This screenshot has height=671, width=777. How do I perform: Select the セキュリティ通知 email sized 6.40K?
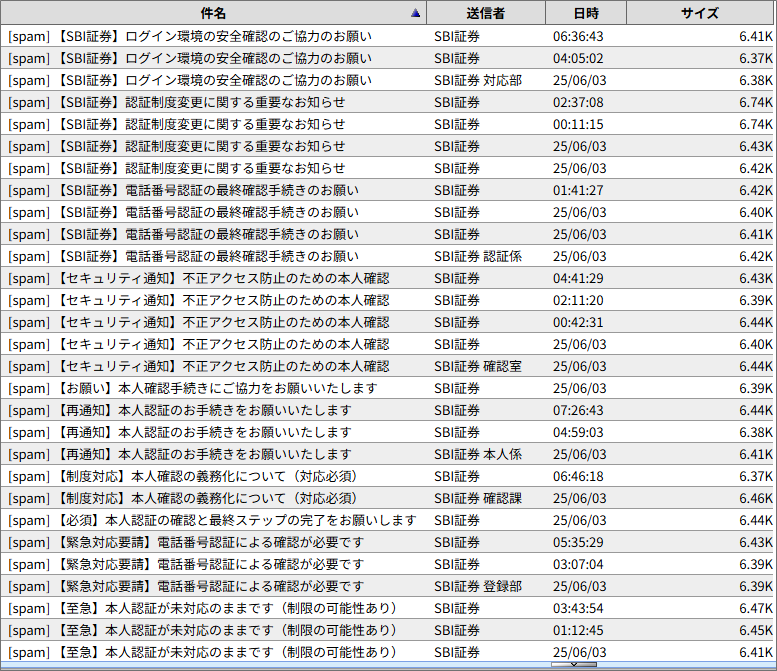pyautogui.click(x=387, y=344)
